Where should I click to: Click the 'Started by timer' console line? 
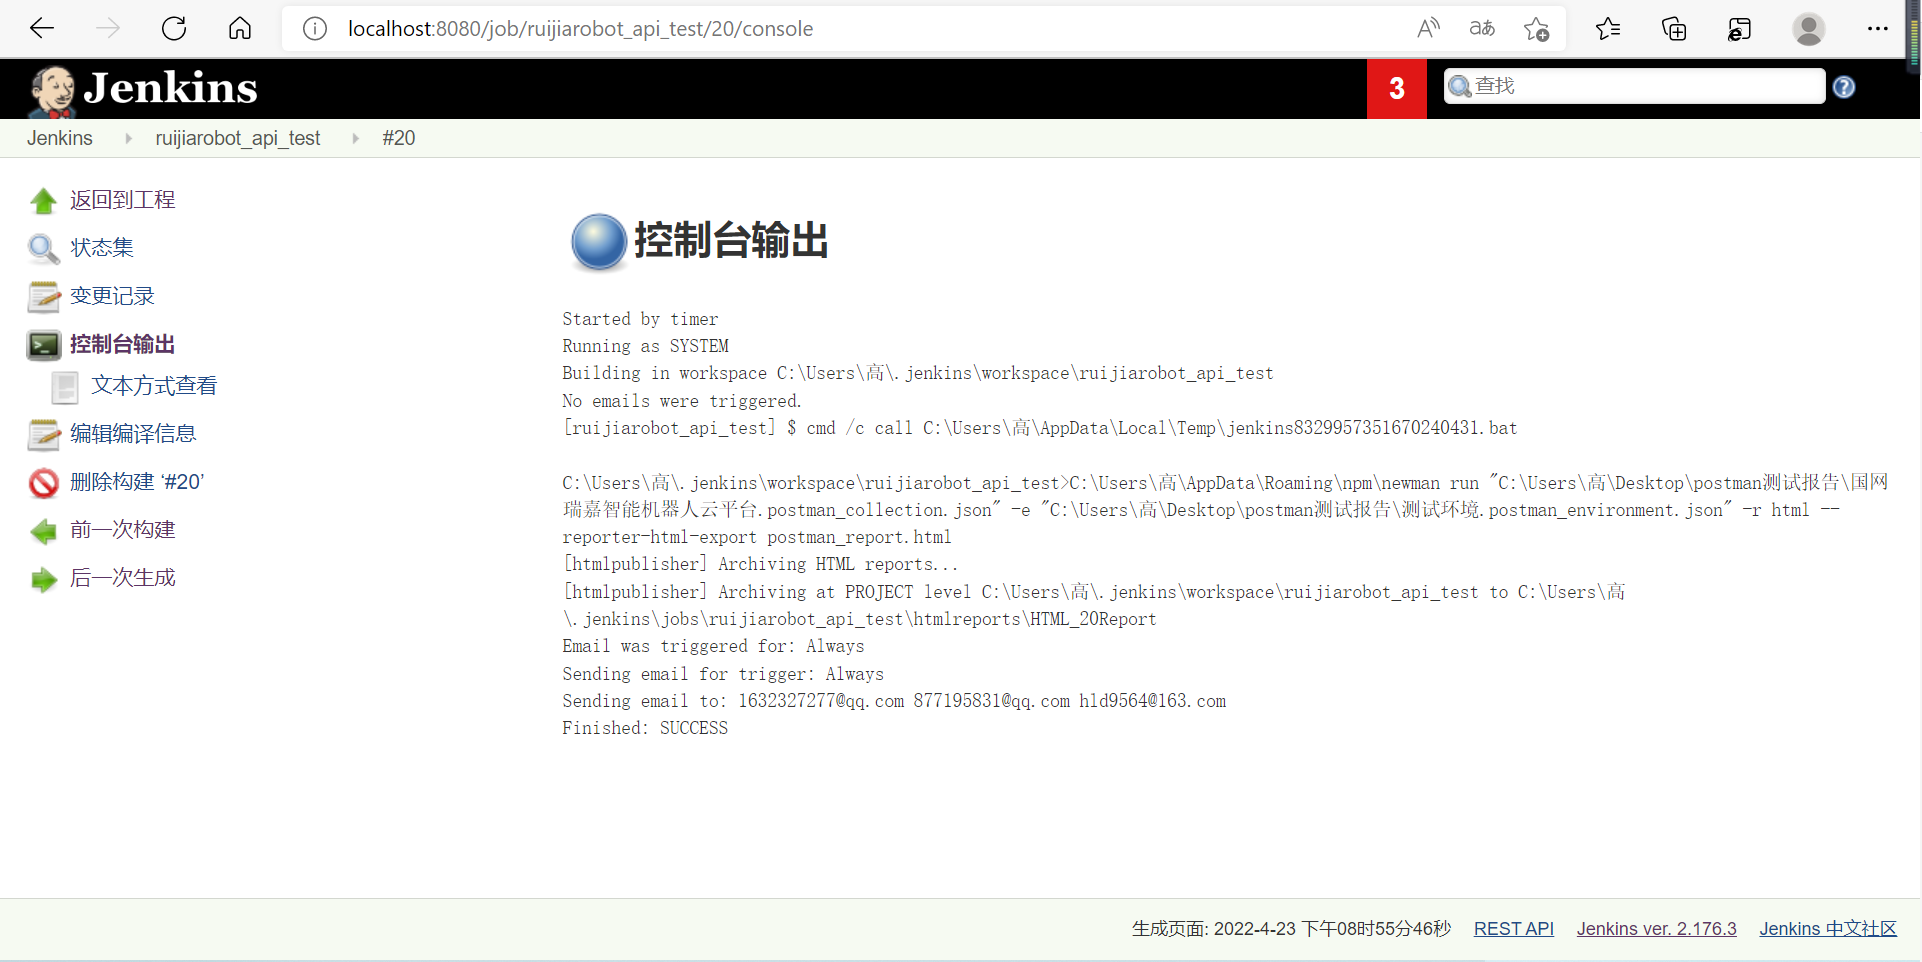(x=640, y=319)
